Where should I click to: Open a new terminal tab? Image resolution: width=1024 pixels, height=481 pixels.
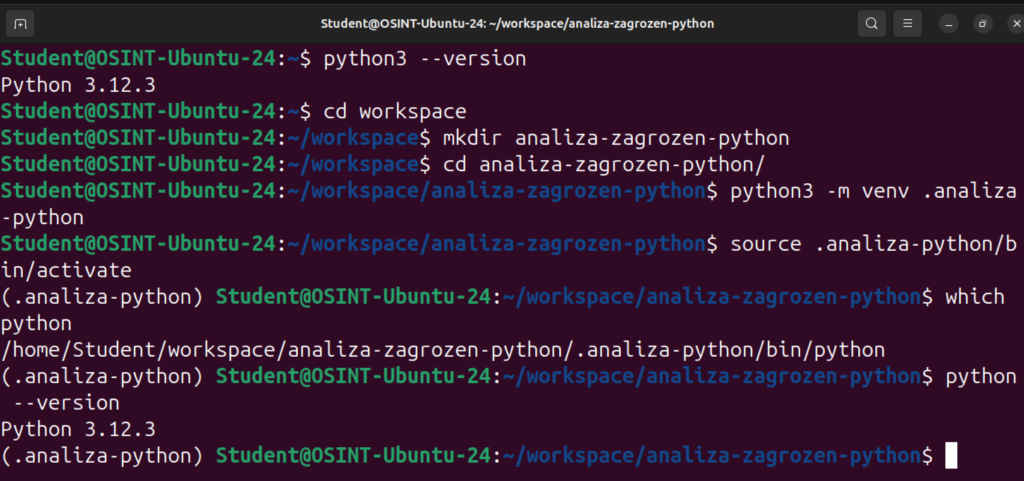[20, 24]
